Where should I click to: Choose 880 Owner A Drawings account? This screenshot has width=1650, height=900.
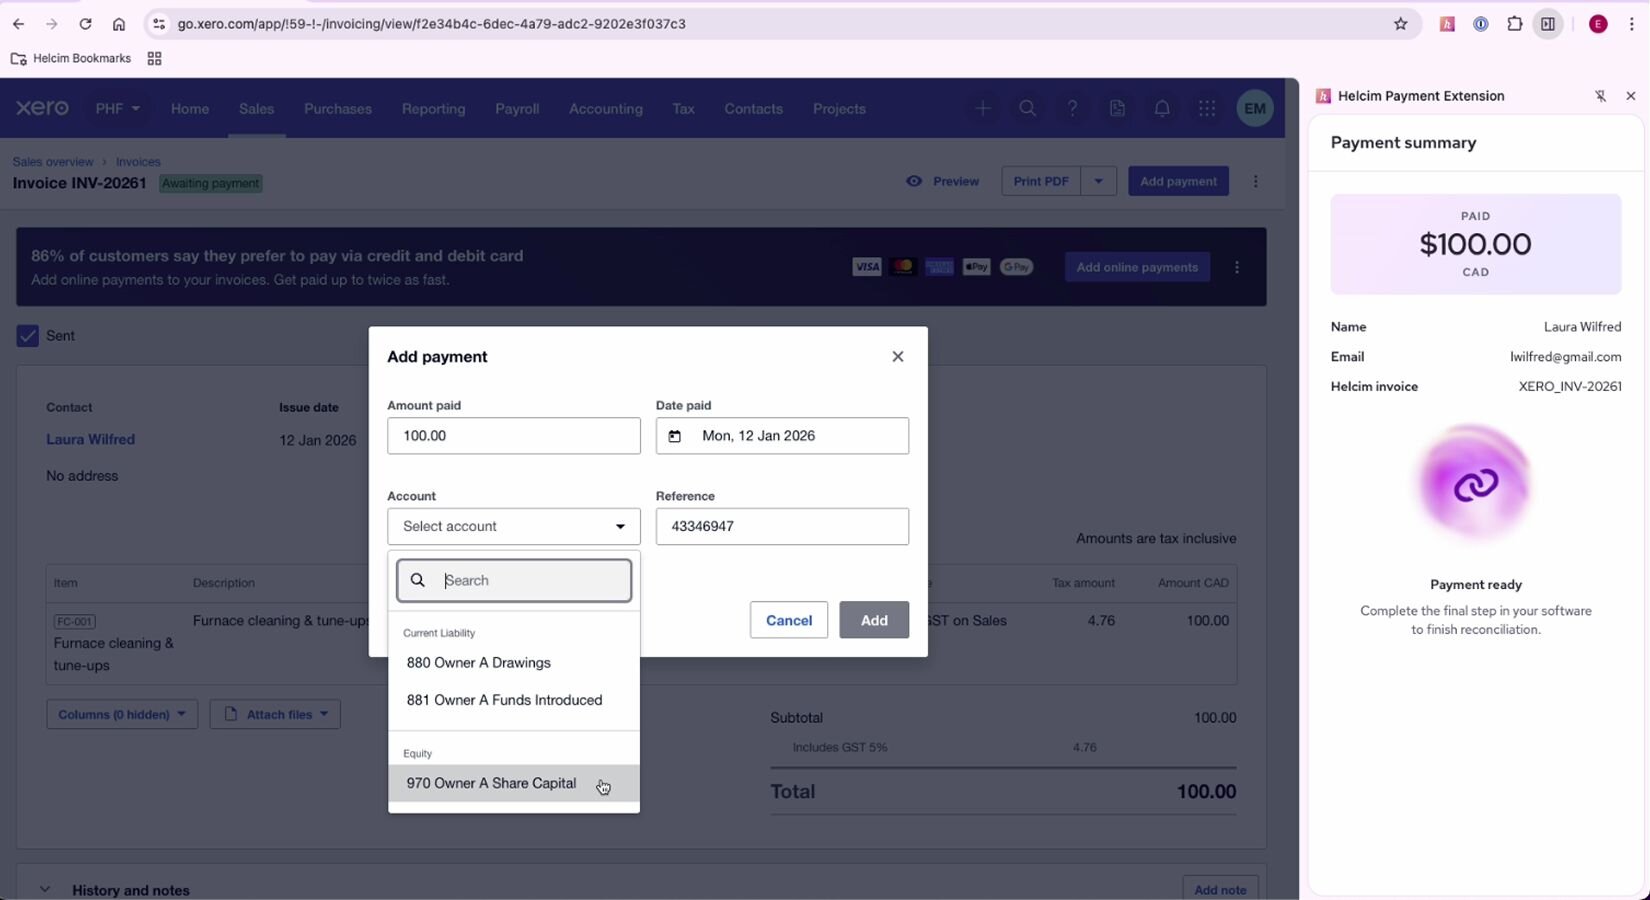click(478, 663)
